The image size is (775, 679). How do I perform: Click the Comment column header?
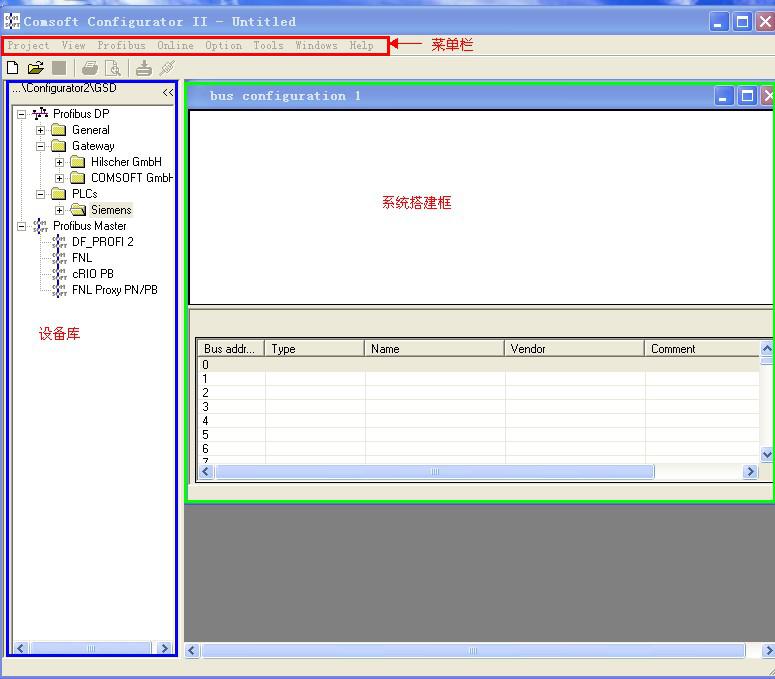[x=702, y=348]
